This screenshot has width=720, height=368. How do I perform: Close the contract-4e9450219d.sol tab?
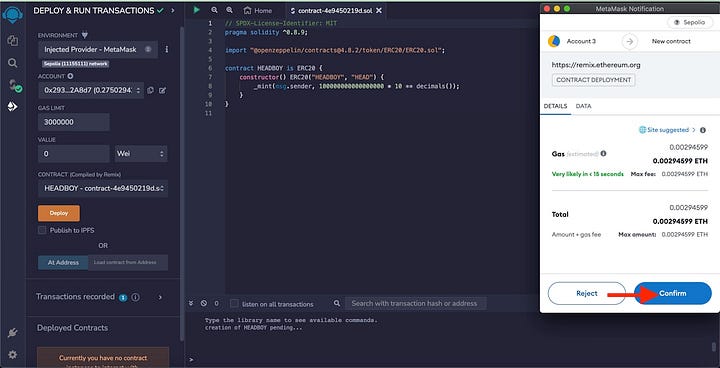379,10
